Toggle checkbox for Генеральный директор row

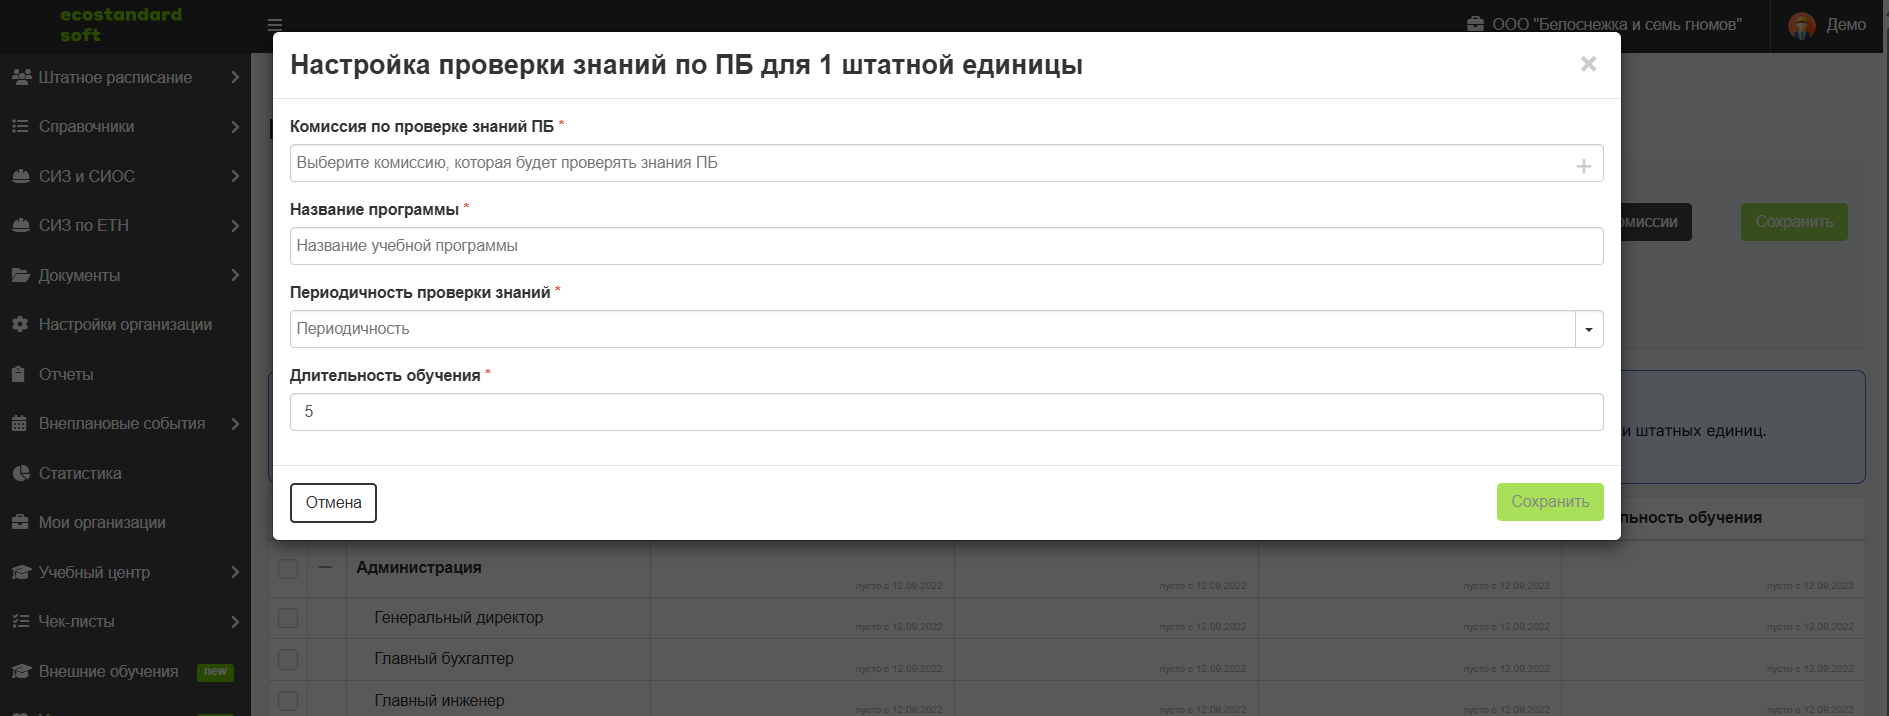tap(288, 618)
